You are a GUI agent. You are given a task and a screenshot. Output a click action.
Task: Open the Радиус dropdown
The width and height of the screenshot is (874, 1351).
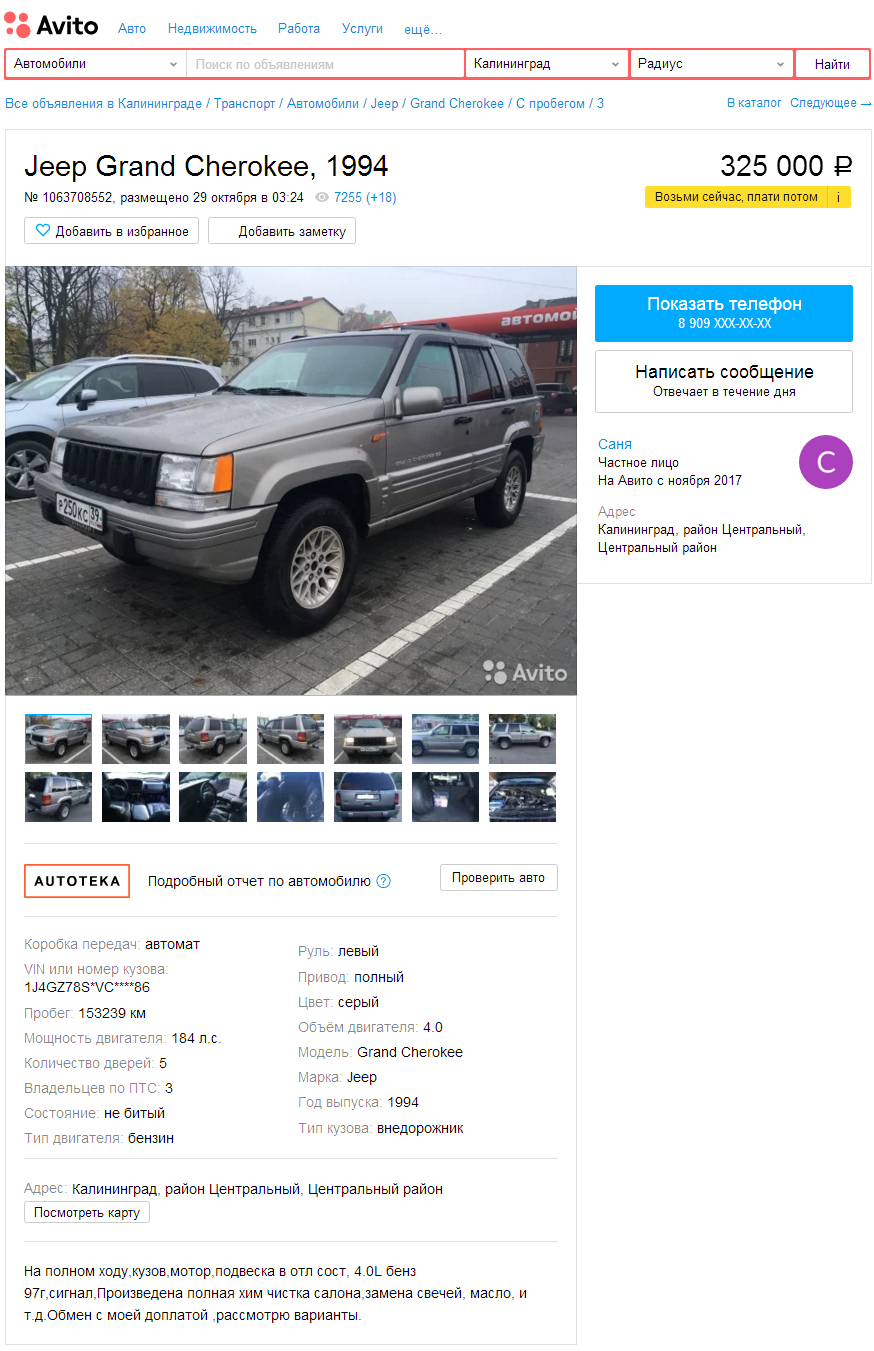[712, 64]
